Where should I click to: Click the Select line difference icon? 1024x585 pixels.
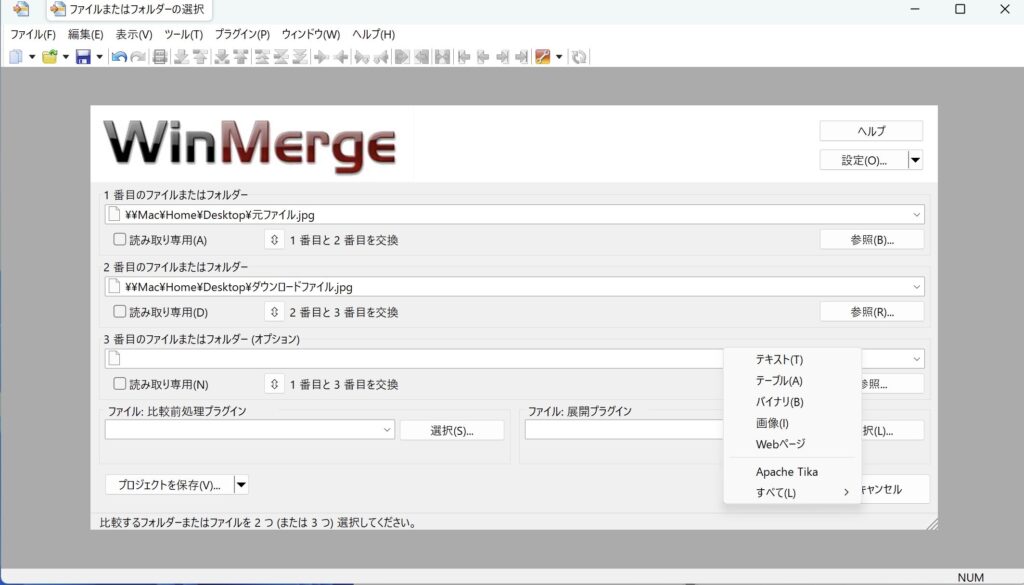point(159,57)
